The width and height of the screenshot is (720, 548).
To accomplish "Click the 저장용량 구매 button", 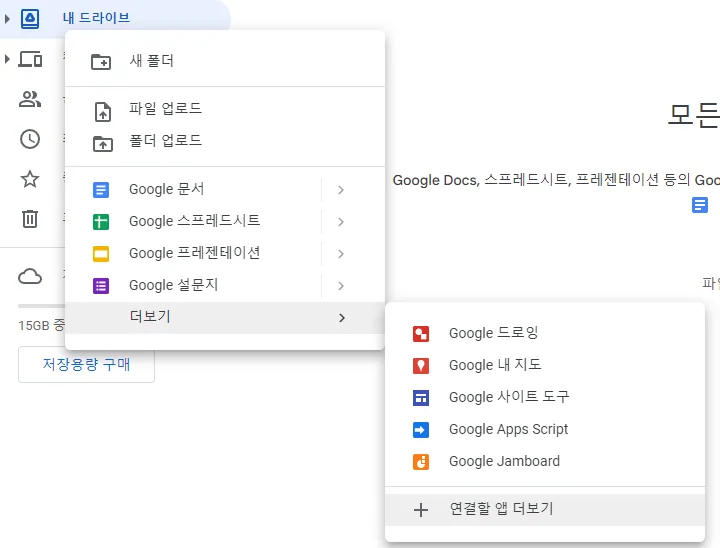I will pyautogui.click(x=86, y=365).
